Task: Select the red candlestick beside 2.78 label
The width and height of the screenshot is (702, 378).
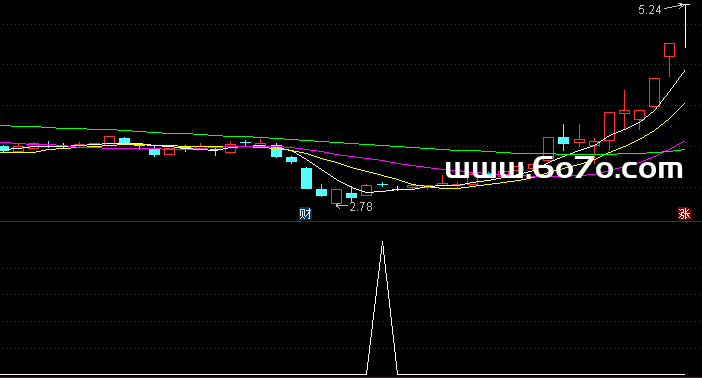Action: (x=336, y=196)
